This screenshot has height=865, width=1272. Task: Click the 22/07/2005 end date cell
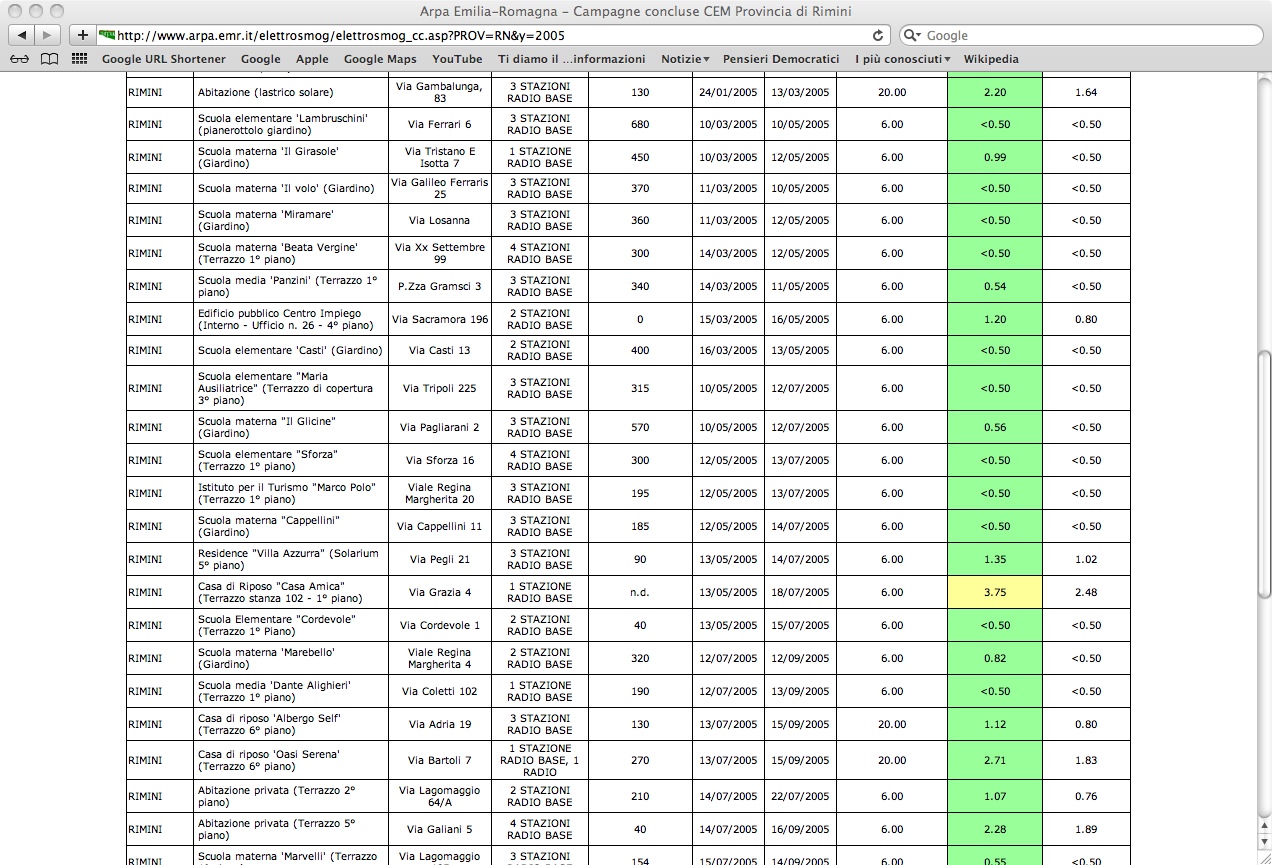pos(800,796)
